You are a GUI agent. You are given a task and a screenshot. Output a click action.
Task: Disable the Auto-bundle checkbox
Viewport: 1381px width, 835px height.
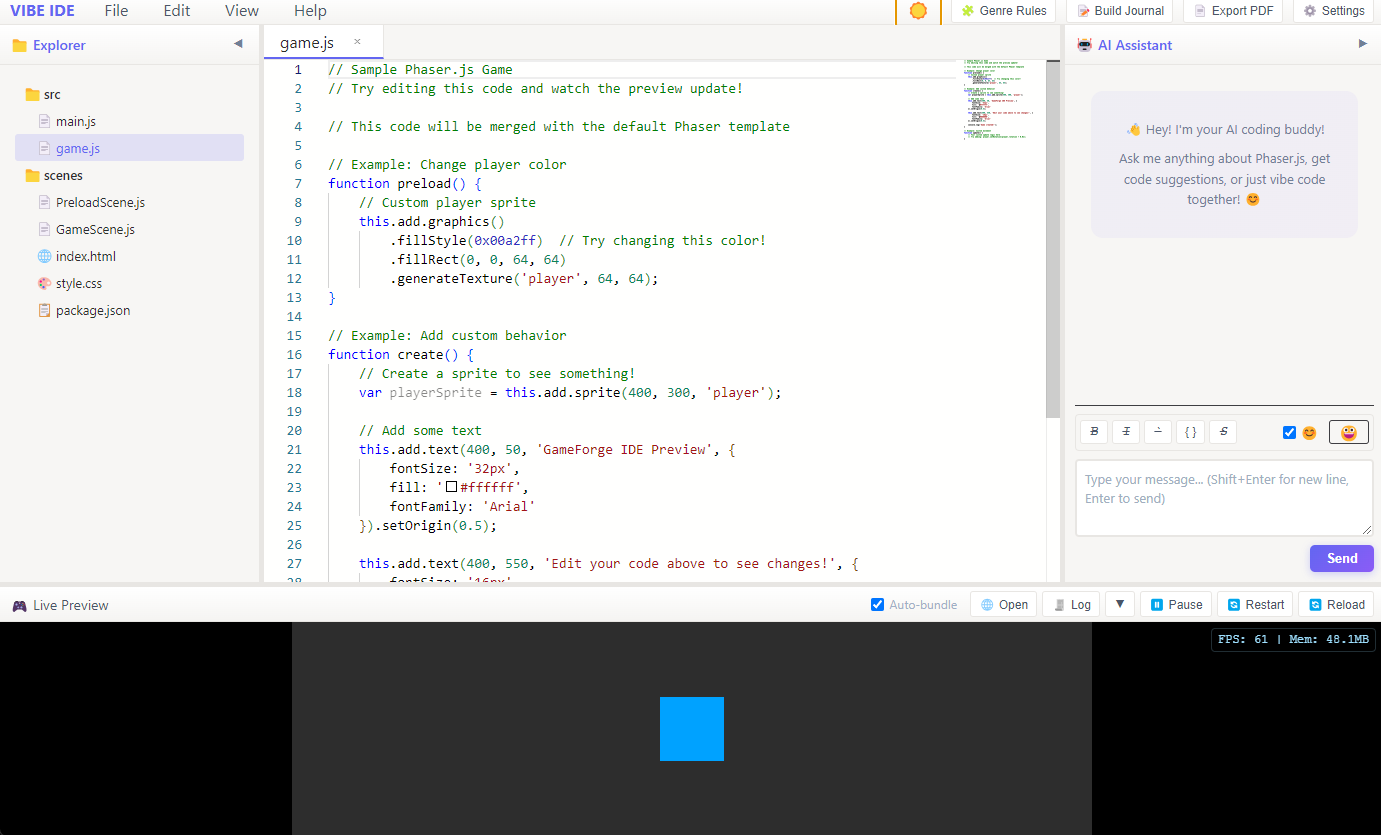878,604
